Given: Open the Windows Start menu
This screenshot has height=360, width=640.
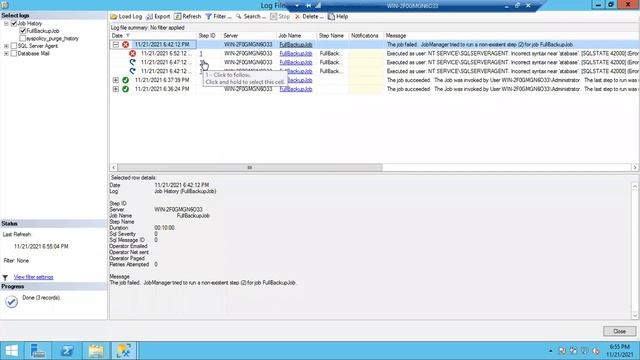Looking at the screenshot, I should [12, 351].
